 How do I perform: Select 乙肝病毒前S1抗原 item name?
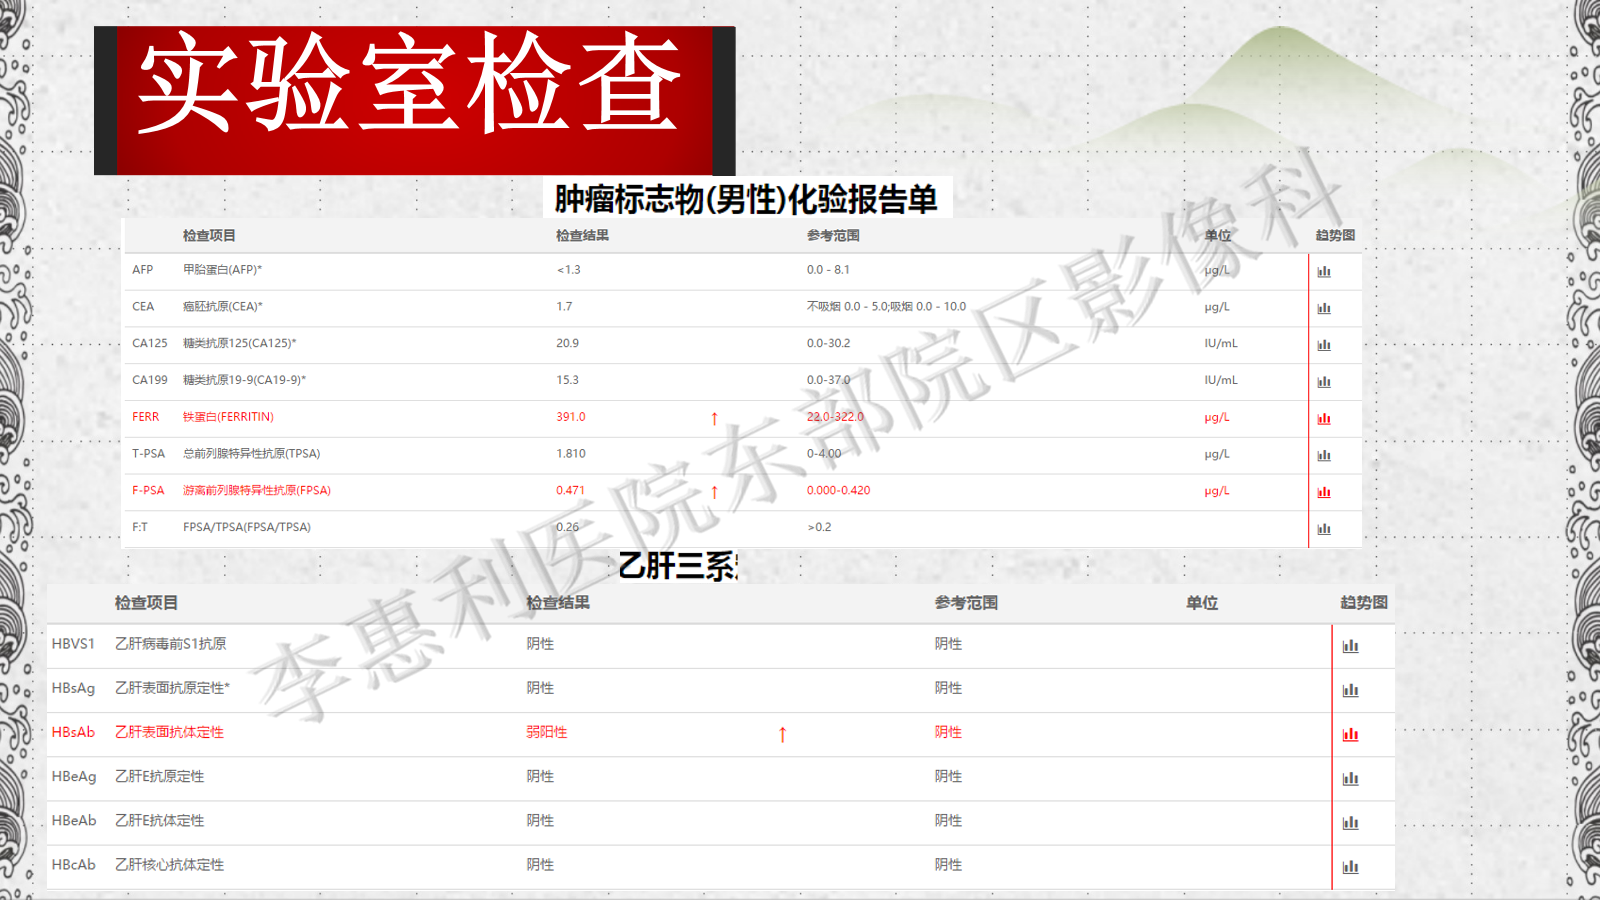(x=170, y=644)
